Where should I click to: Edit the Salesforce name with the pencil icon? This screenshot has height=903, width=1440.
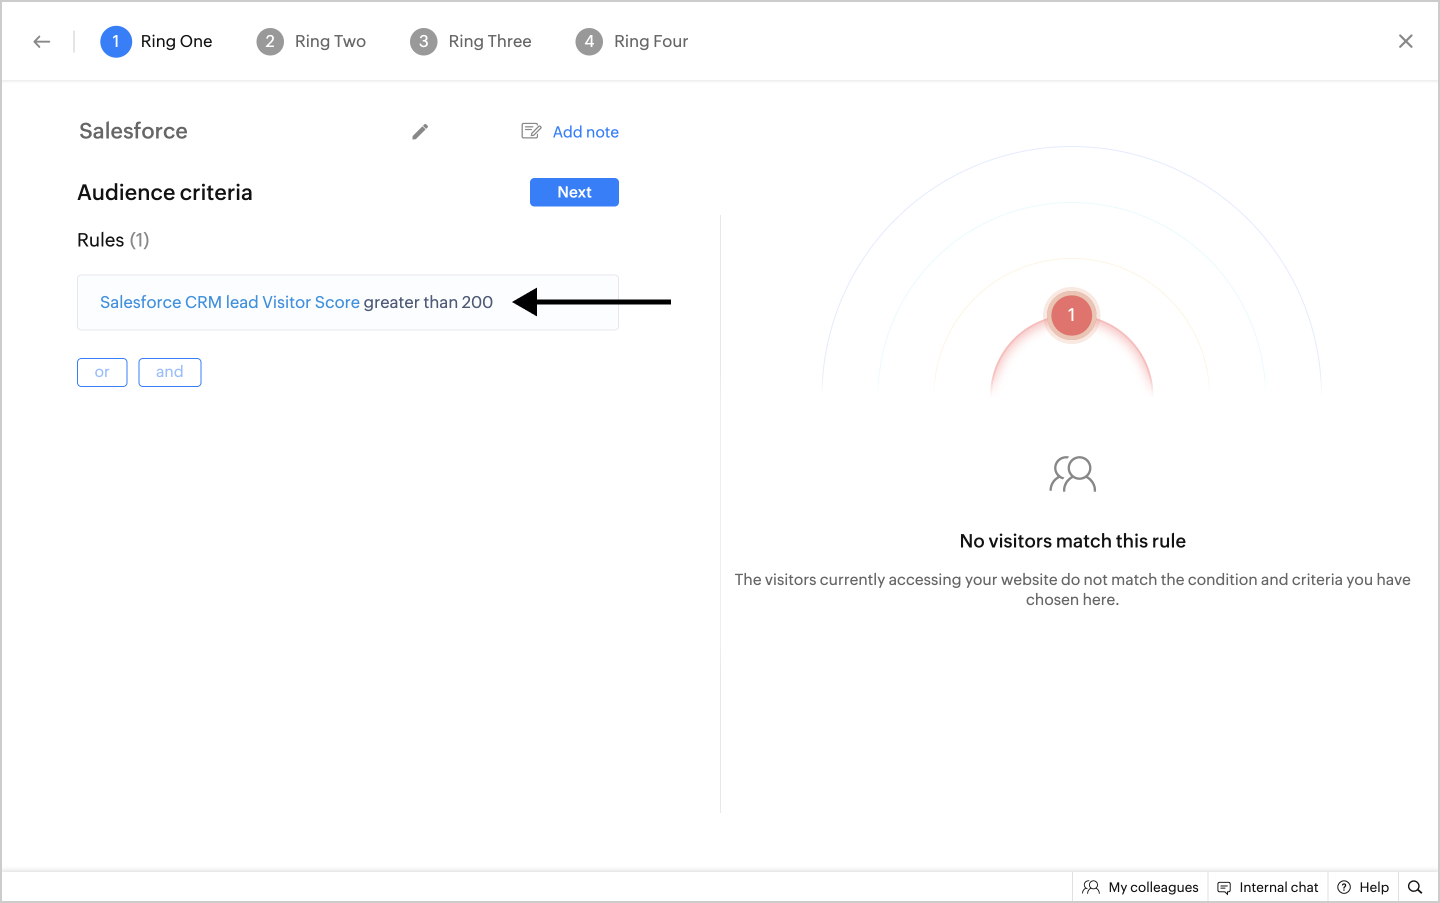pyautogui.click(x=420, y=132)
